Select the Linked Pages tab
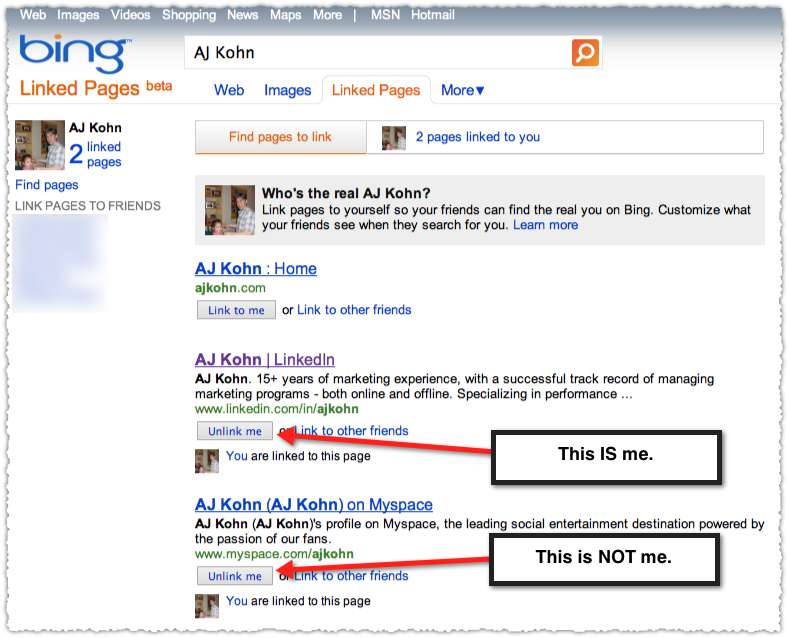 click(x=376, y=90)
